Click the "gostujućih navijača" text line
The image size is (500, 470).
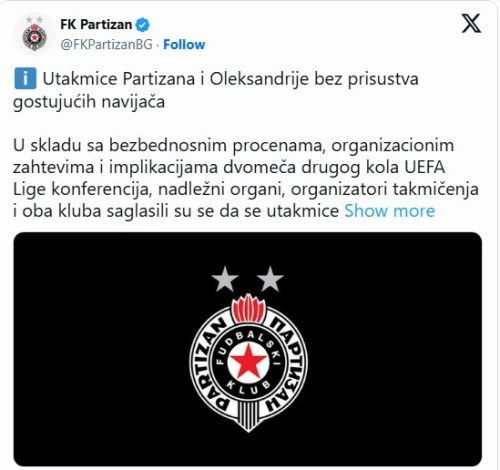point(89,101)
